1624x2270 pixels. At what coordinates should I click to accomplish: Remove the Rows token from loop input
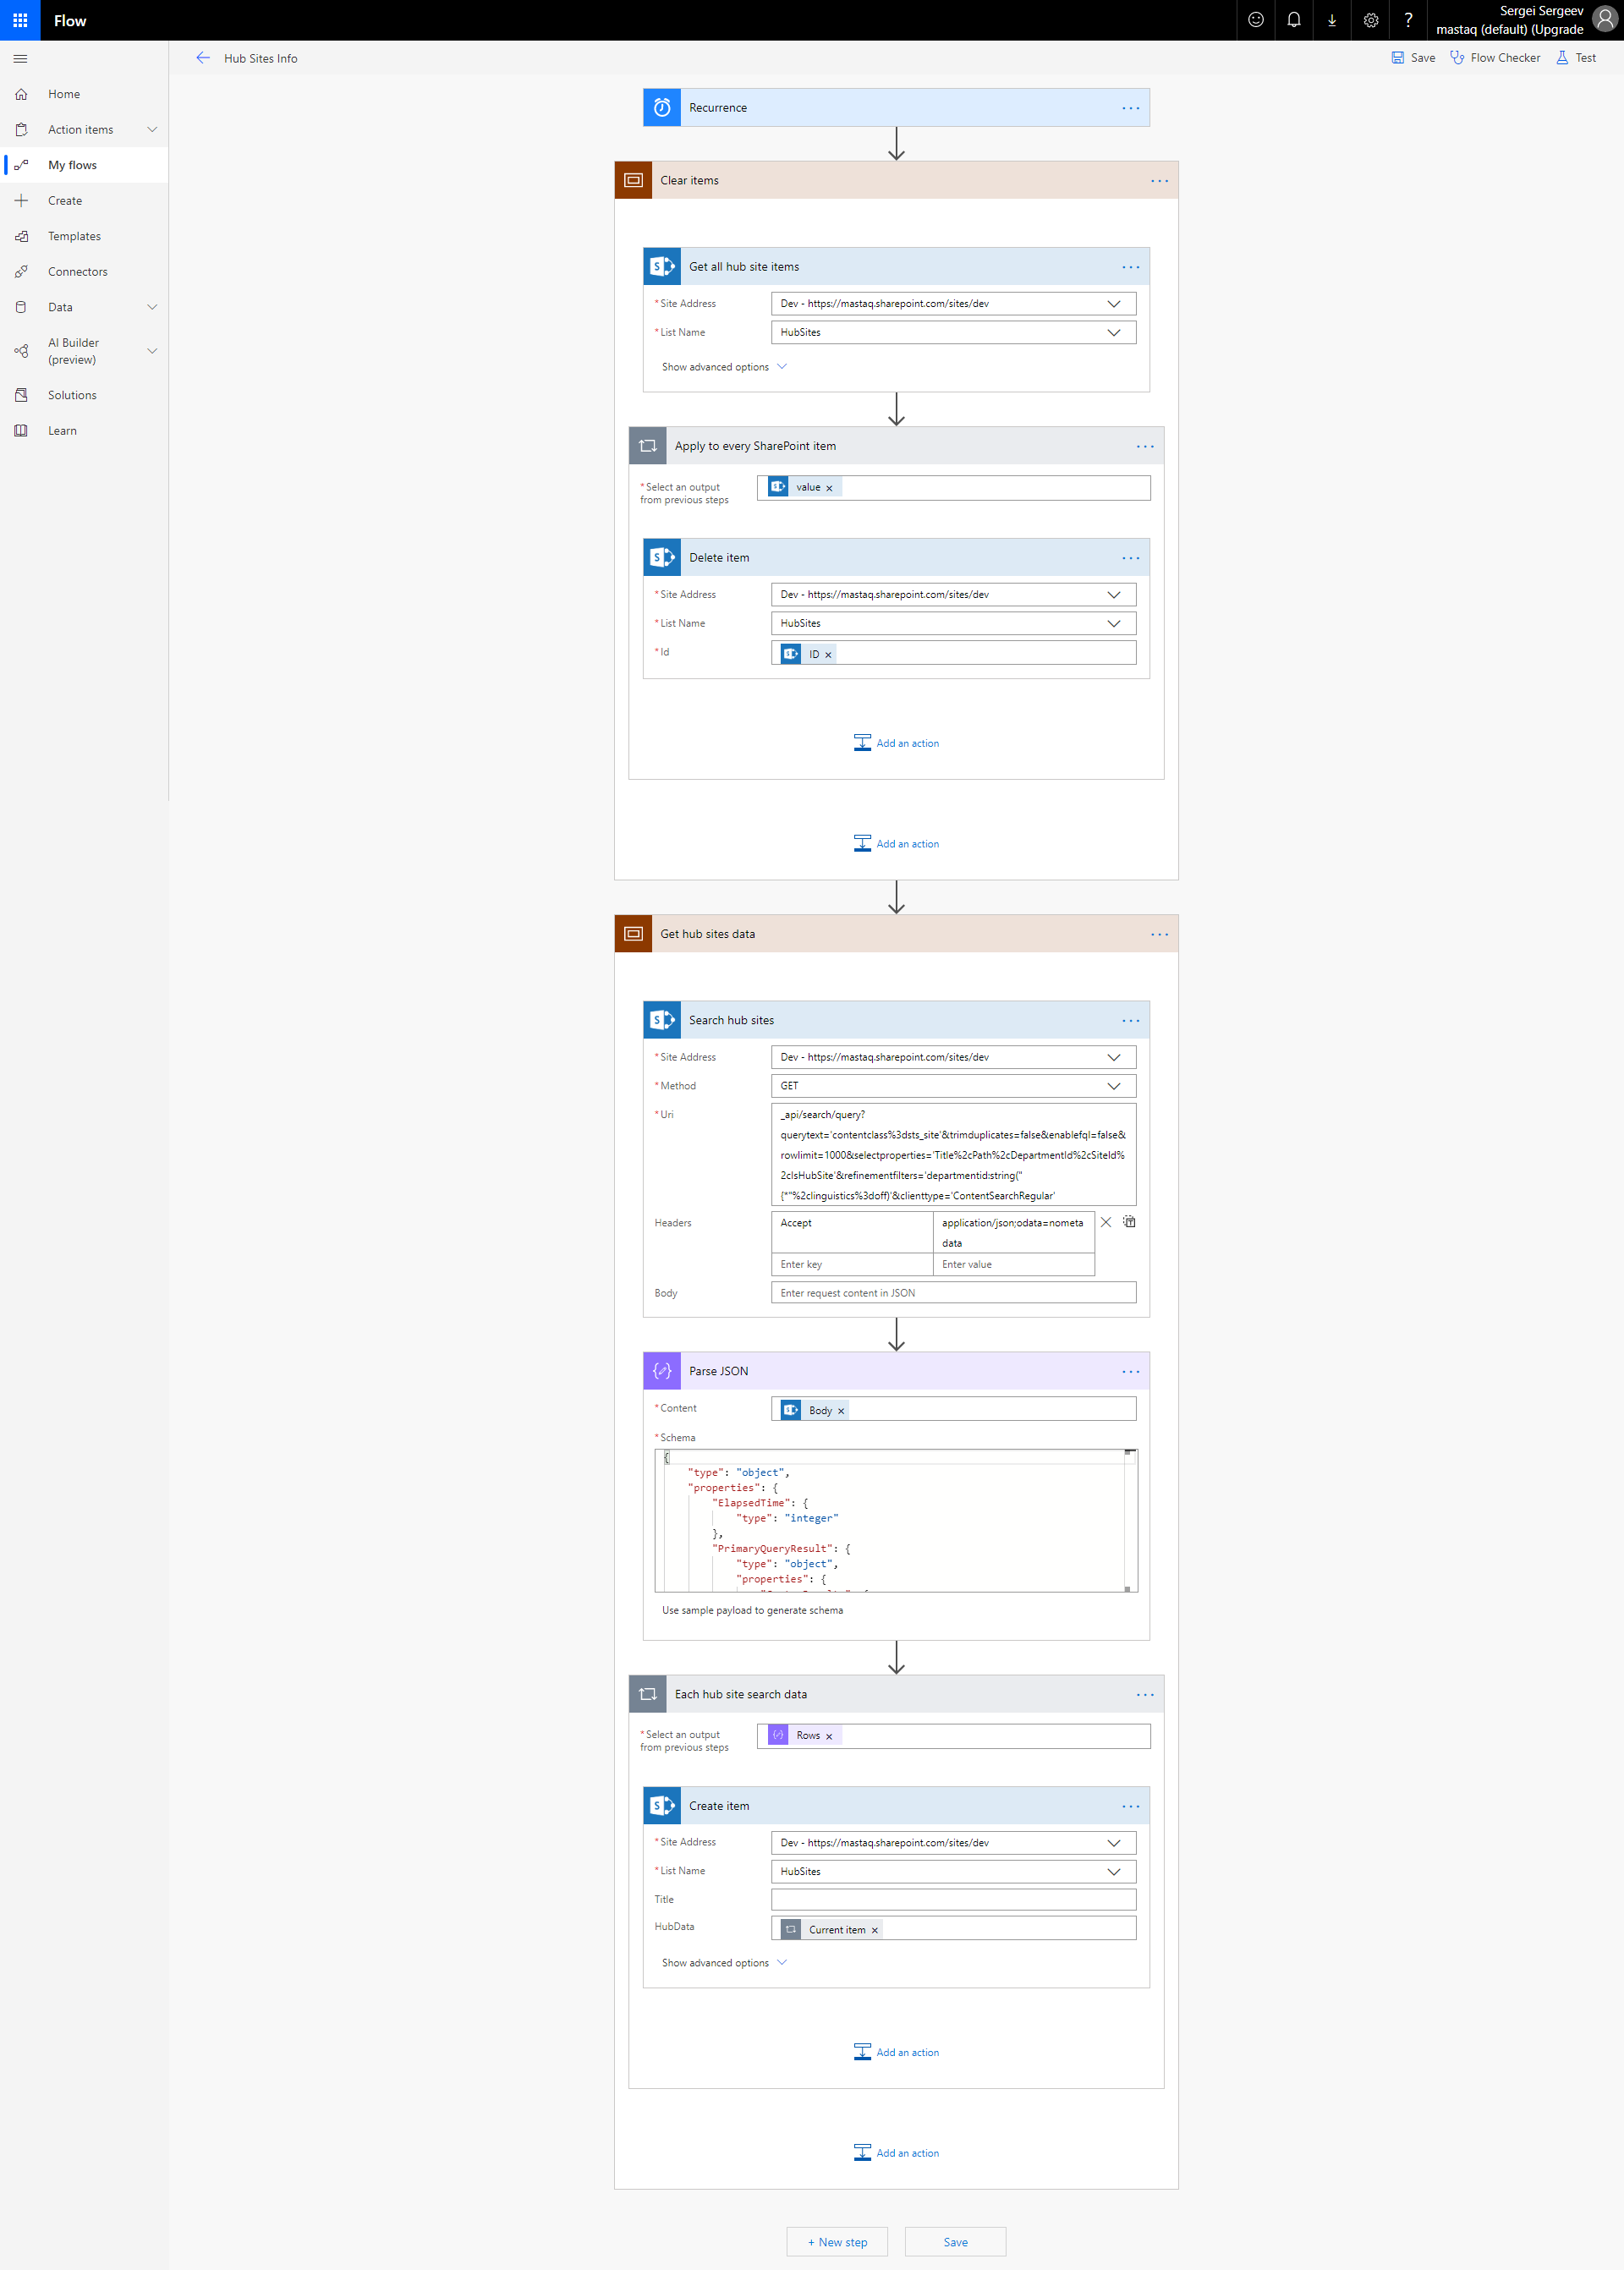[x=829, y=1736]
